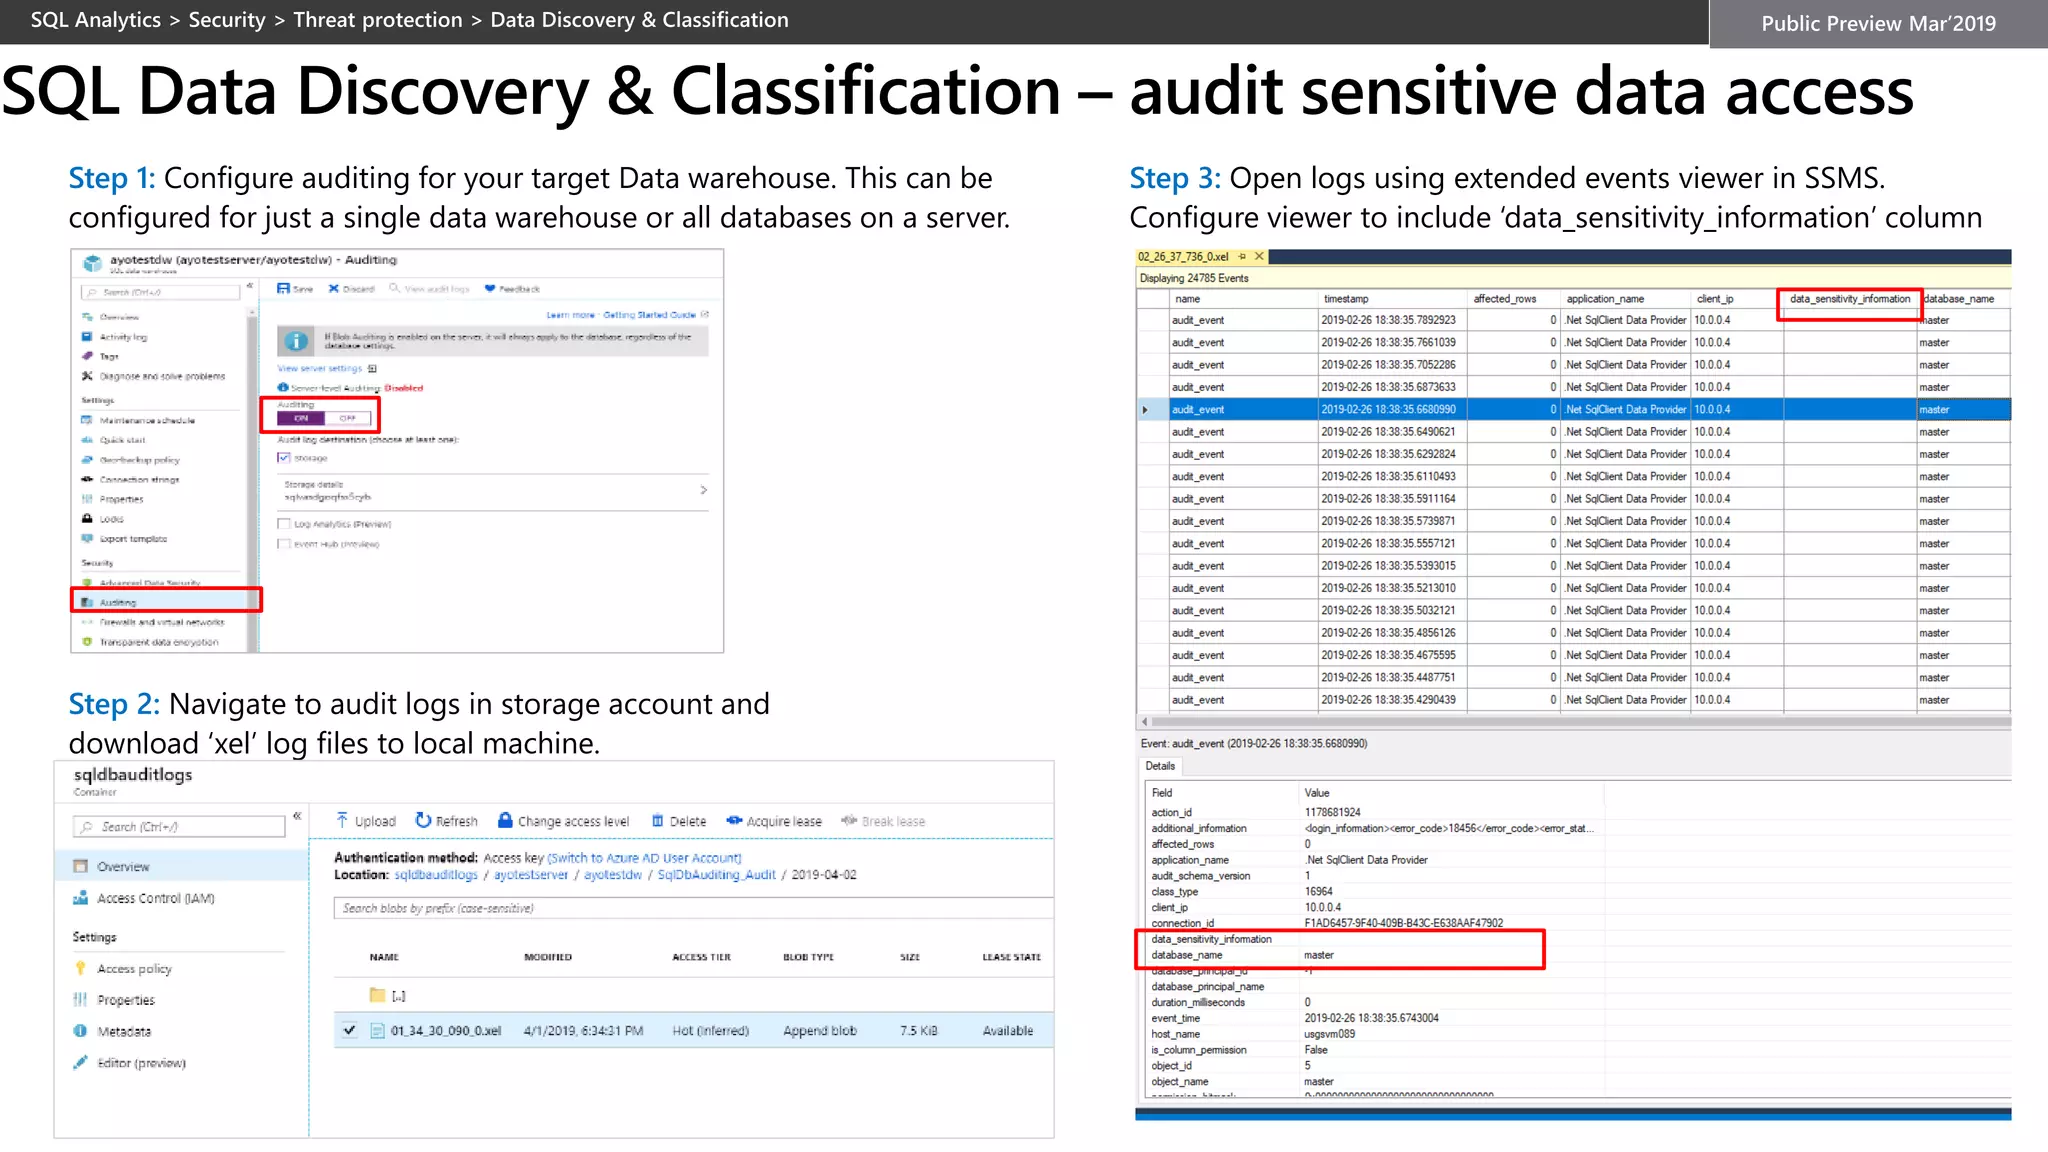Switch Auditing toggle to ON

click(301, 418)
